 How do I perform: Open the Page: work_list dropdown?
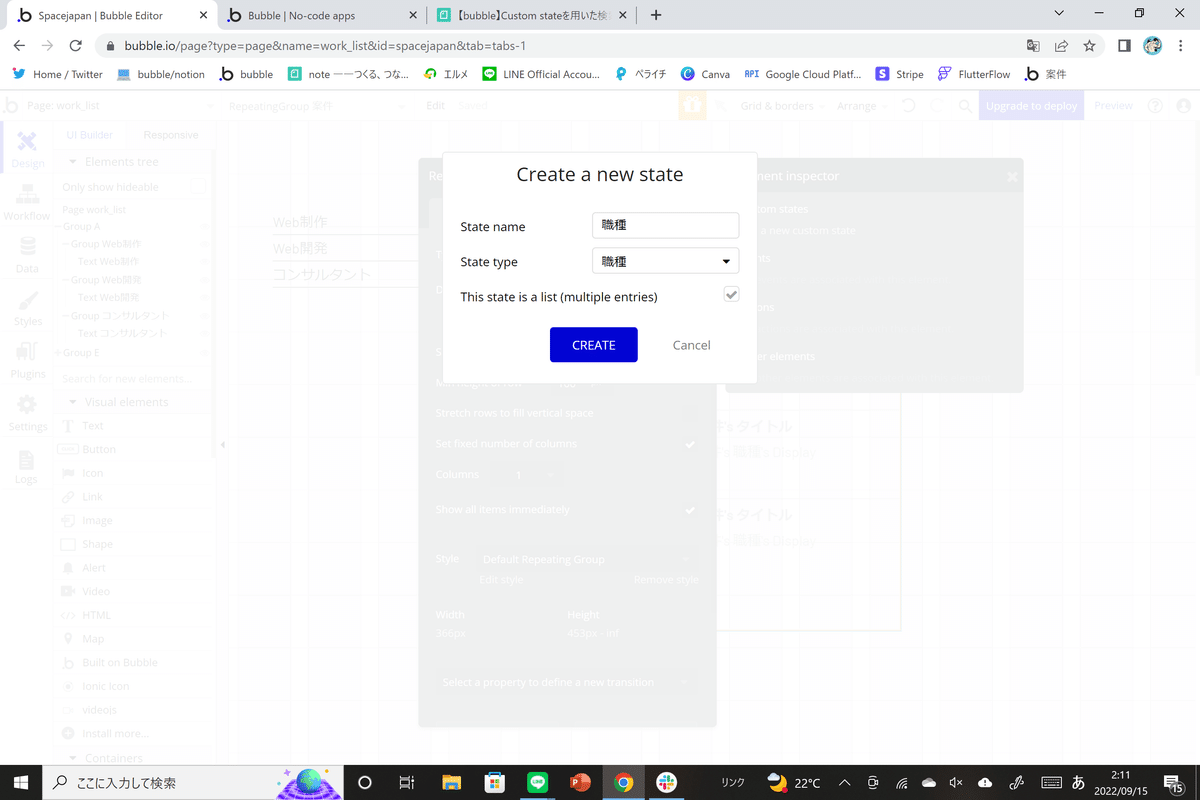118,106
